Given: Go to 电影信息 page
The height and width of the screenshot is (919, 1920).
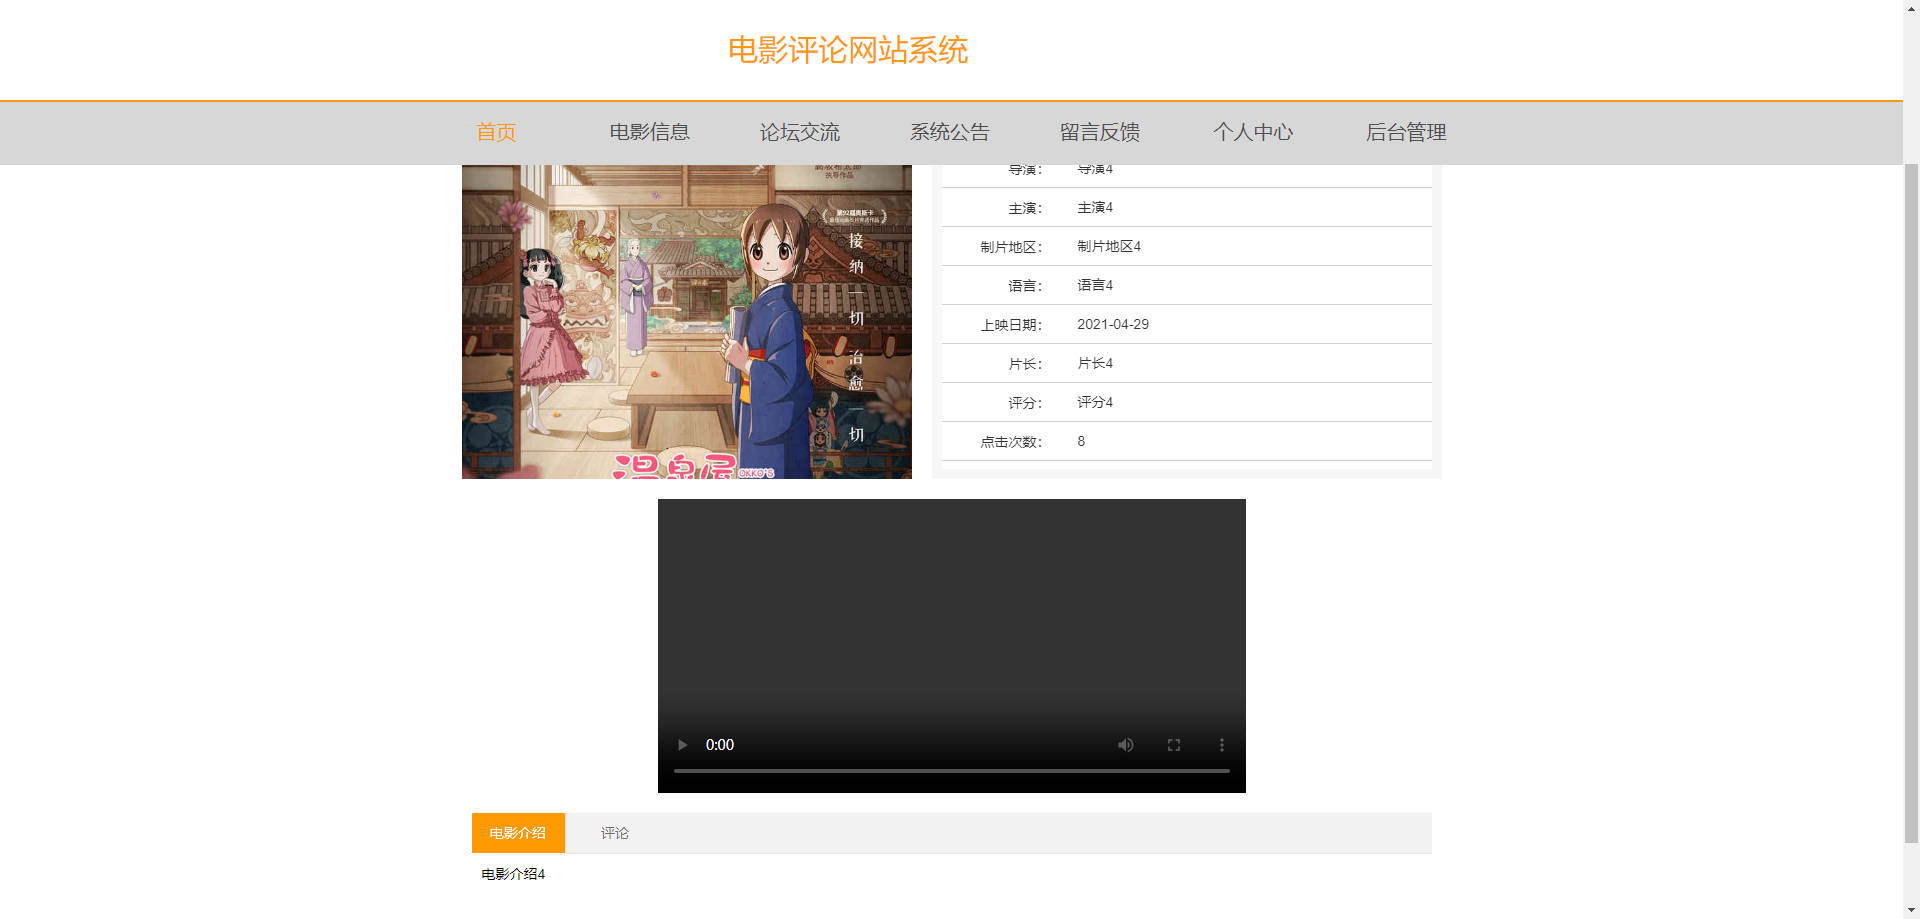Looking at the screenshot, I should (x=650, y=132).
